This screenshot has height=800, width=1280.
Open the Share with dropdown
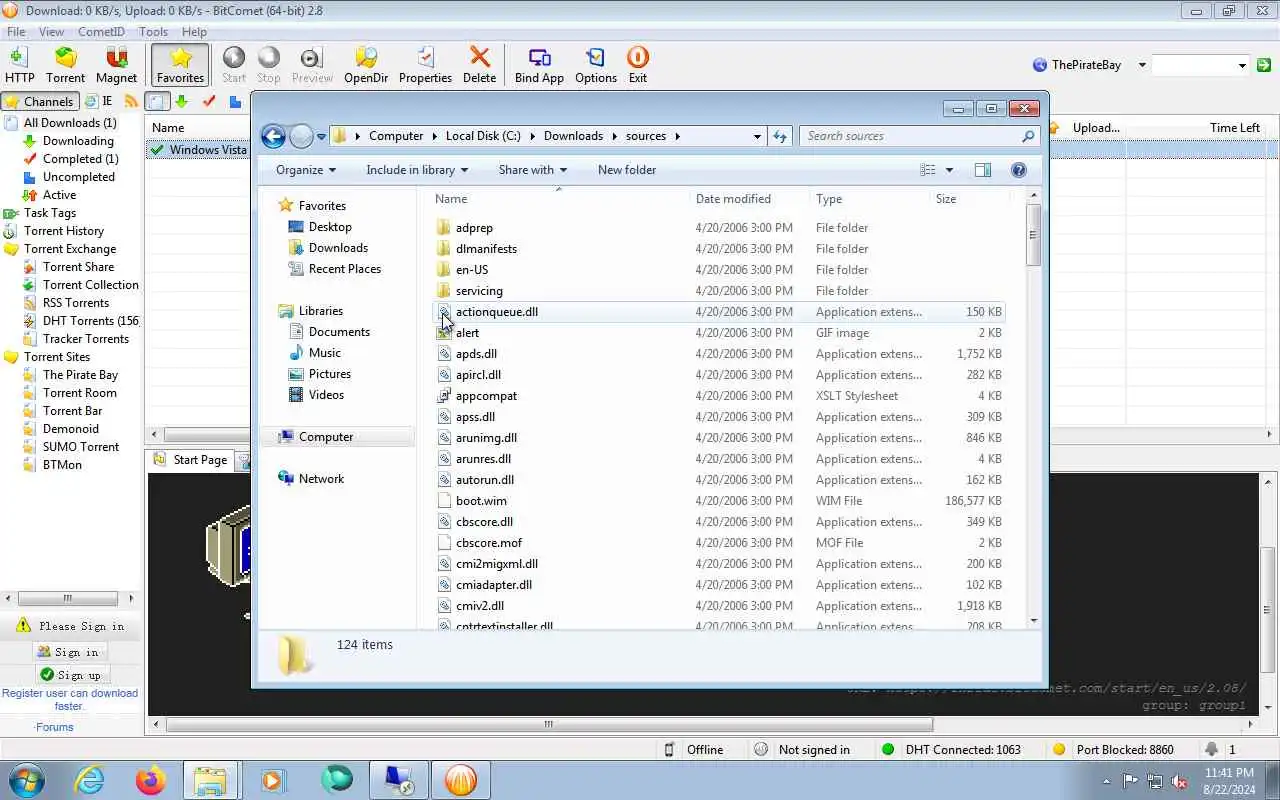tap(533, 170)
